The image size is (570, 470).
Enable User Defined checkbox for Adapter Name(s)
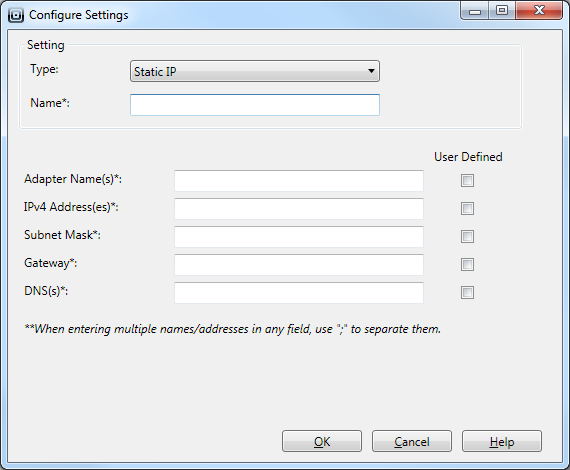[467, 180]
